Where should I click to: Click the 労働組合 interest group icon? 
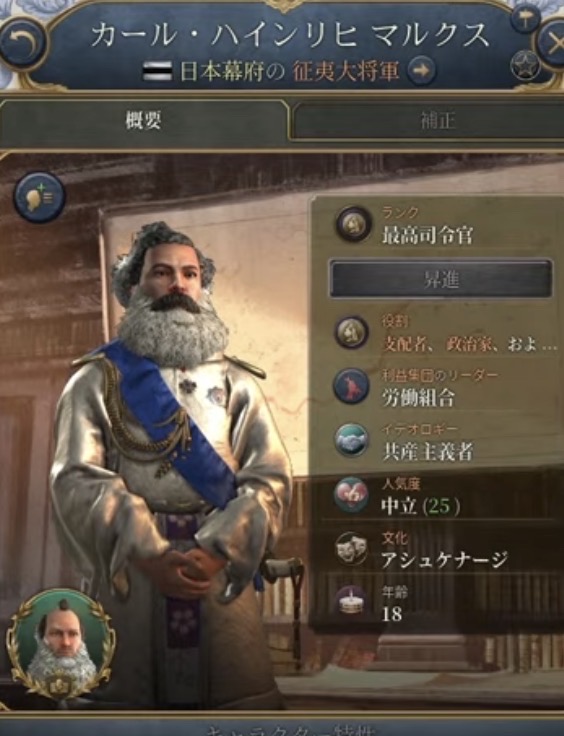click(352, 386)
